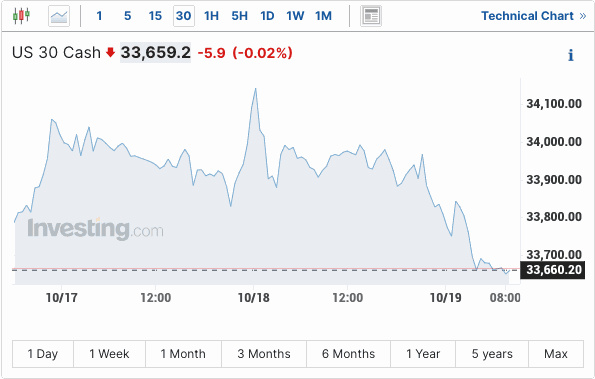595x379 pixels.
Task: Switch to 5H interval
Action: click(x=239, y=16)
